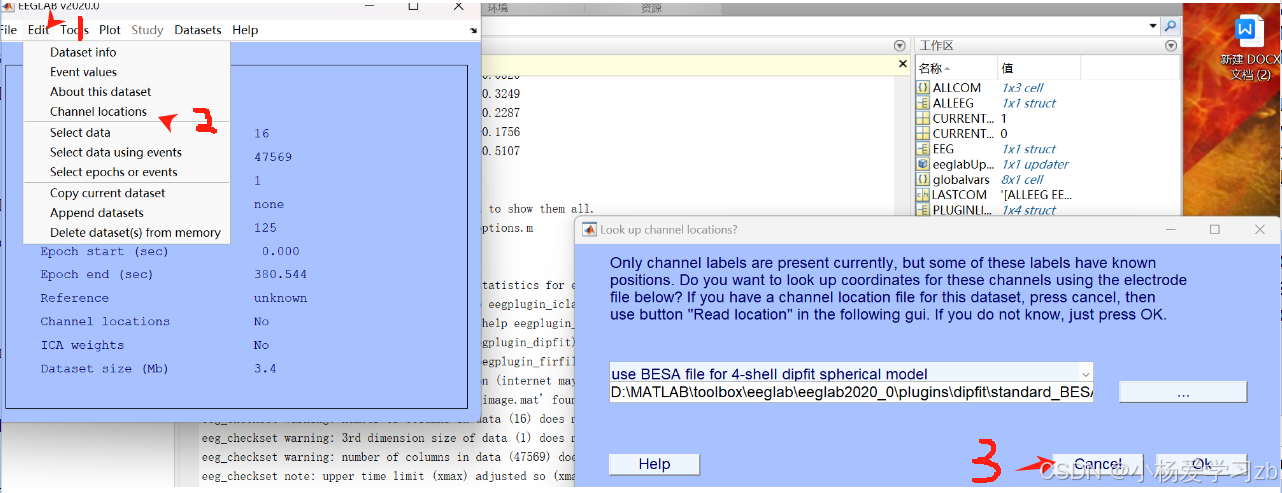1282x493 pixels.
Task: Choose Delete dataset(s) from memory entry
Action: click(x=126, y=233)
